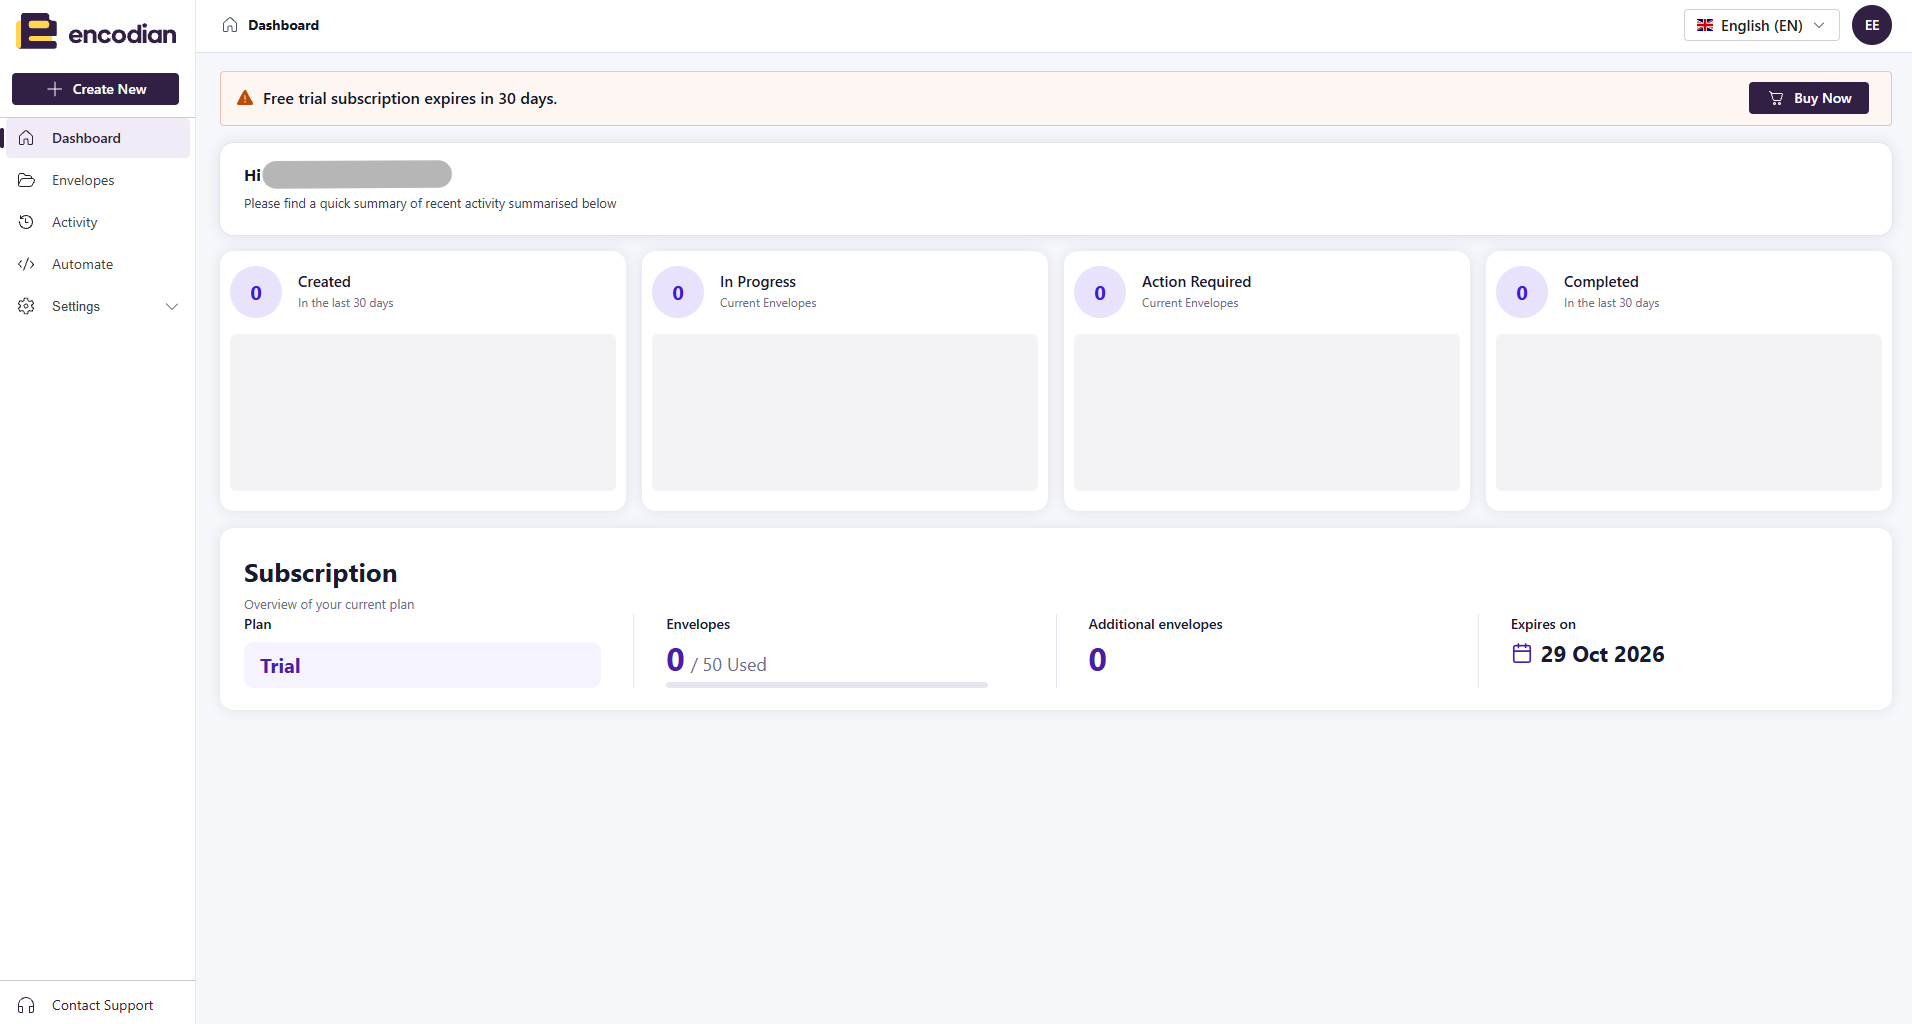Click the Action Required count circle
This screenshot has height=1024, width=1912.
click(x=1100, y=292)
